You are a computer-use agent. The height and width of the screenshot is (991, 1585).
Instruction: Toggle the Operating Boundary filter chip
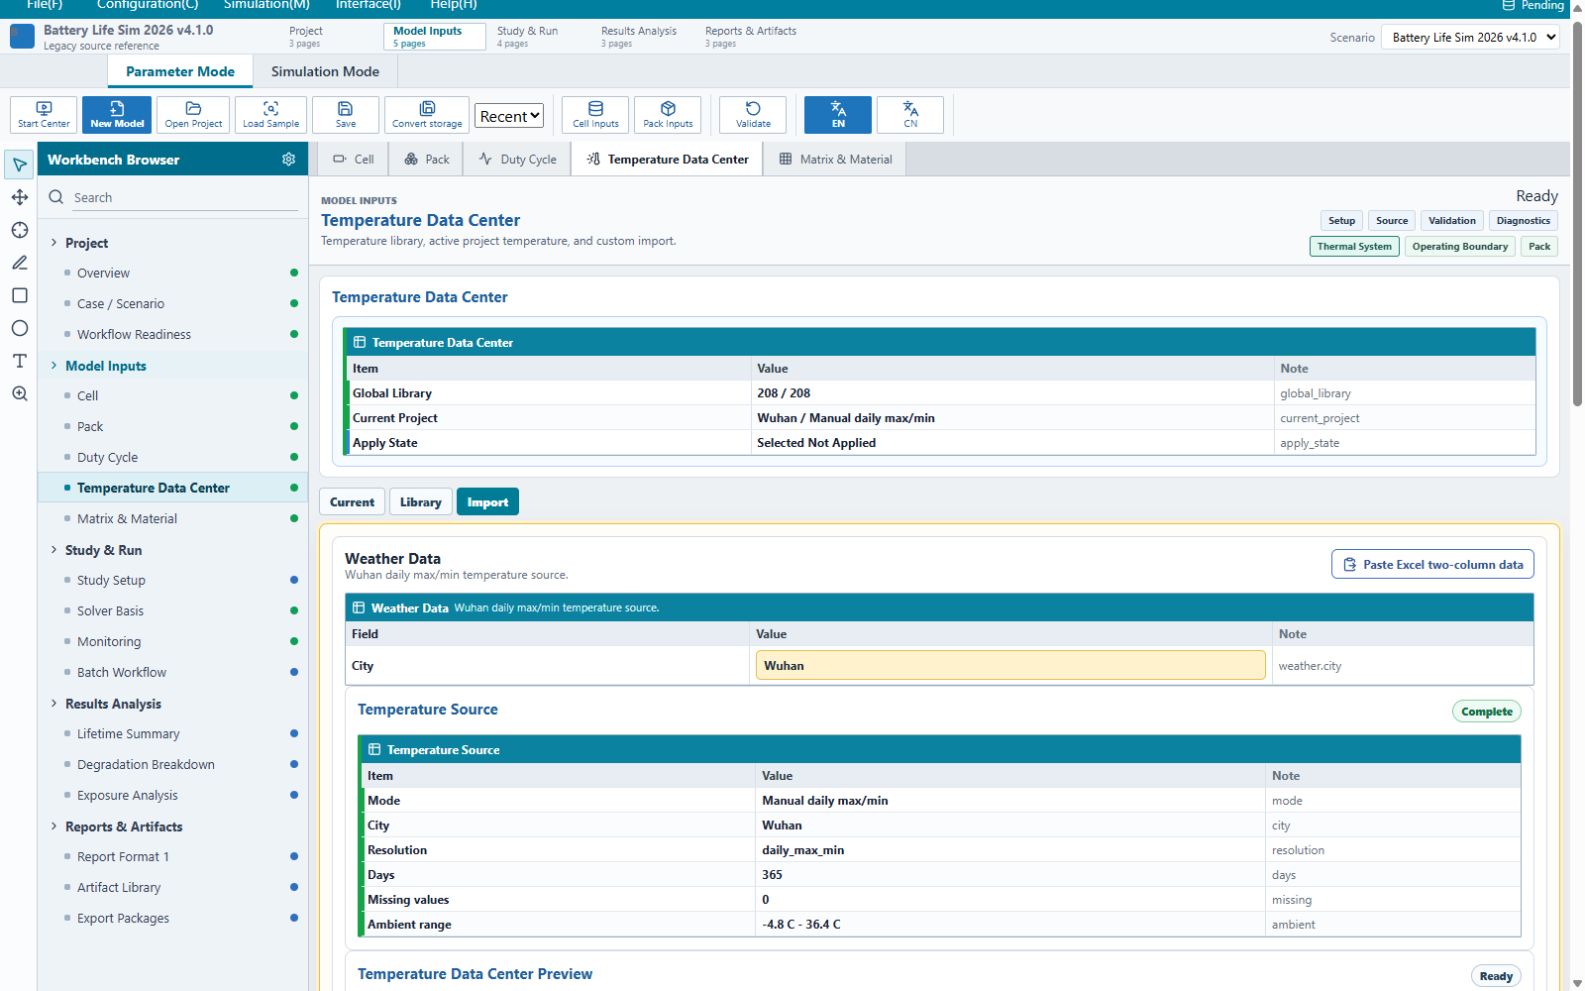click(x=1460, y=246)
